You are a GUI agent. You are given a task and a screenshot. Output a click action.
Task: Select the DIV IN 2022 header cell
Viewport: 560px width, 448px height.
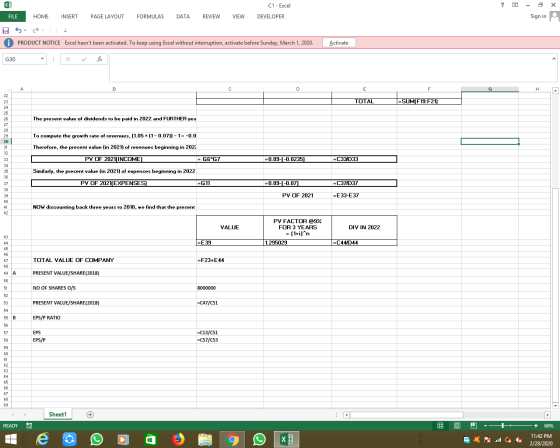coord(364,227)
